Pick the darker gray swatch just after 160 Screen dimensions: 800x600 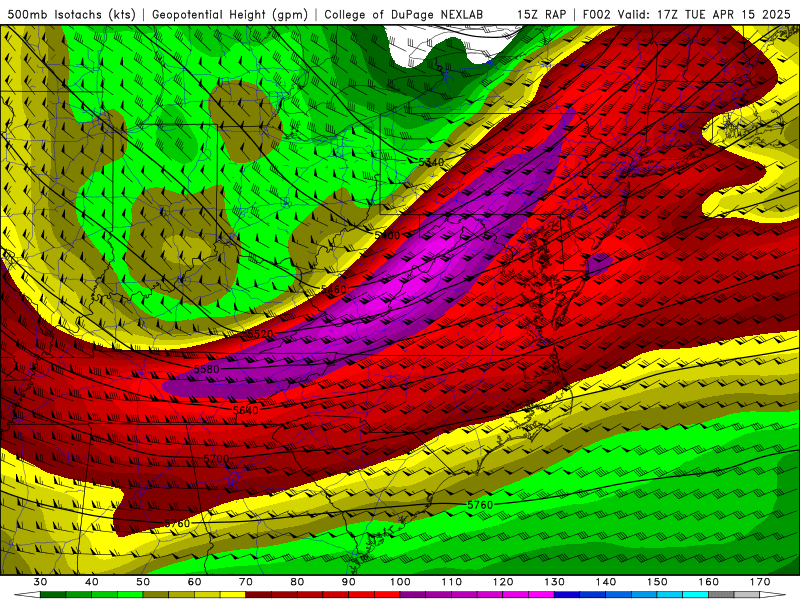coord(721,595)
